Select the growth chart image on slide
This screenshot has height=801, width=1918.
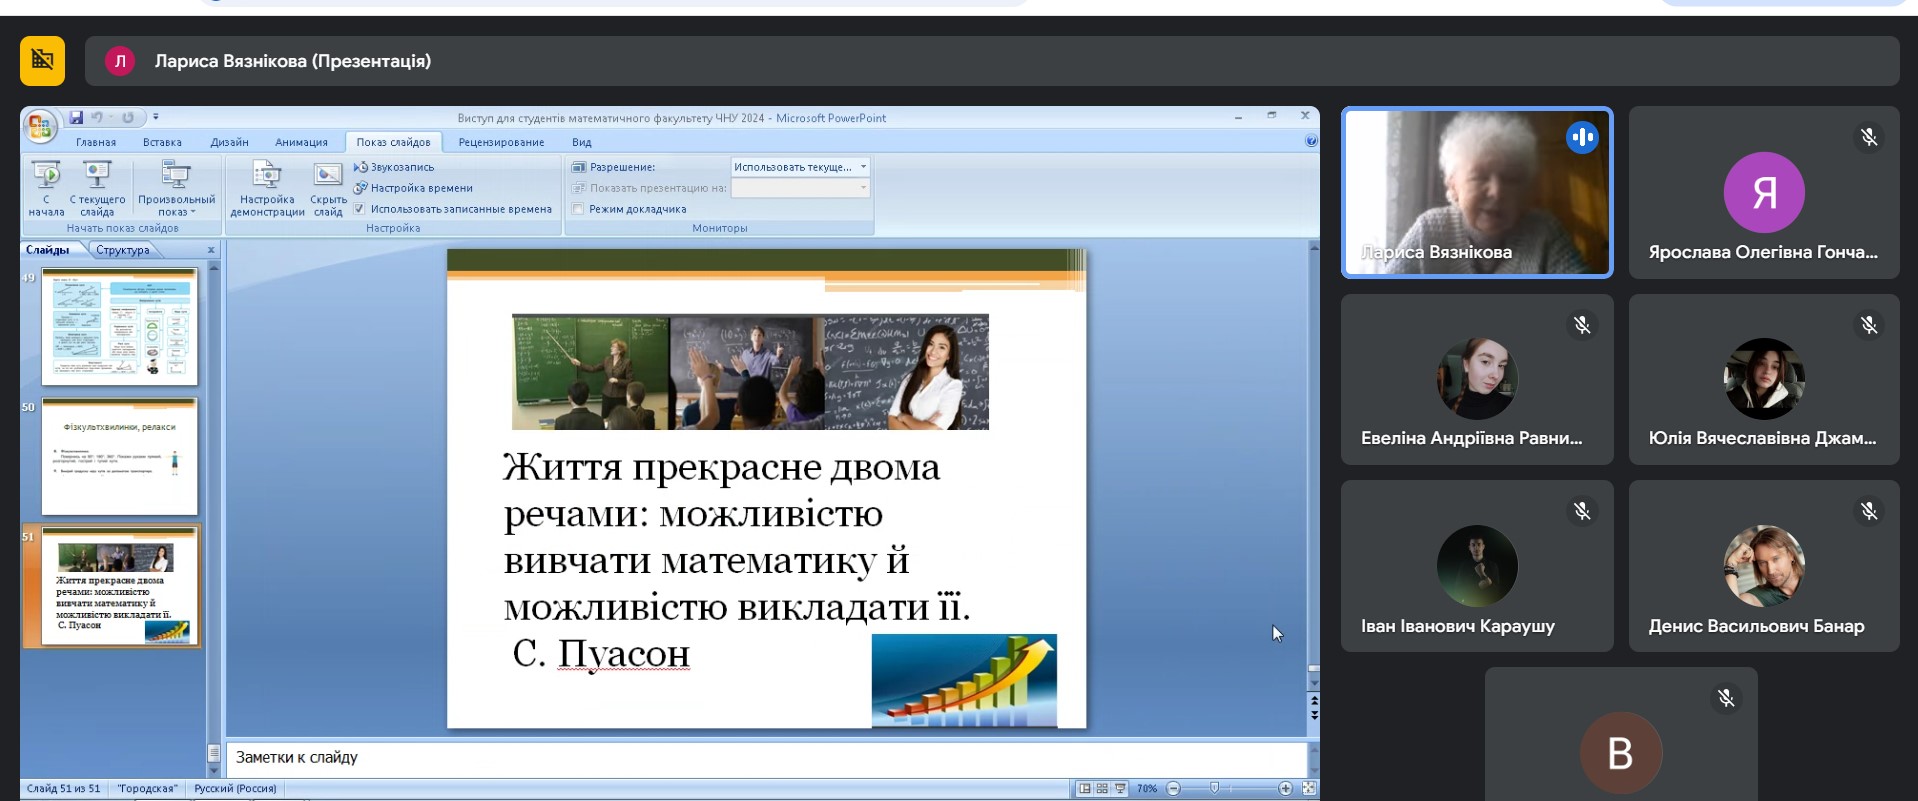tap(964, 680)
